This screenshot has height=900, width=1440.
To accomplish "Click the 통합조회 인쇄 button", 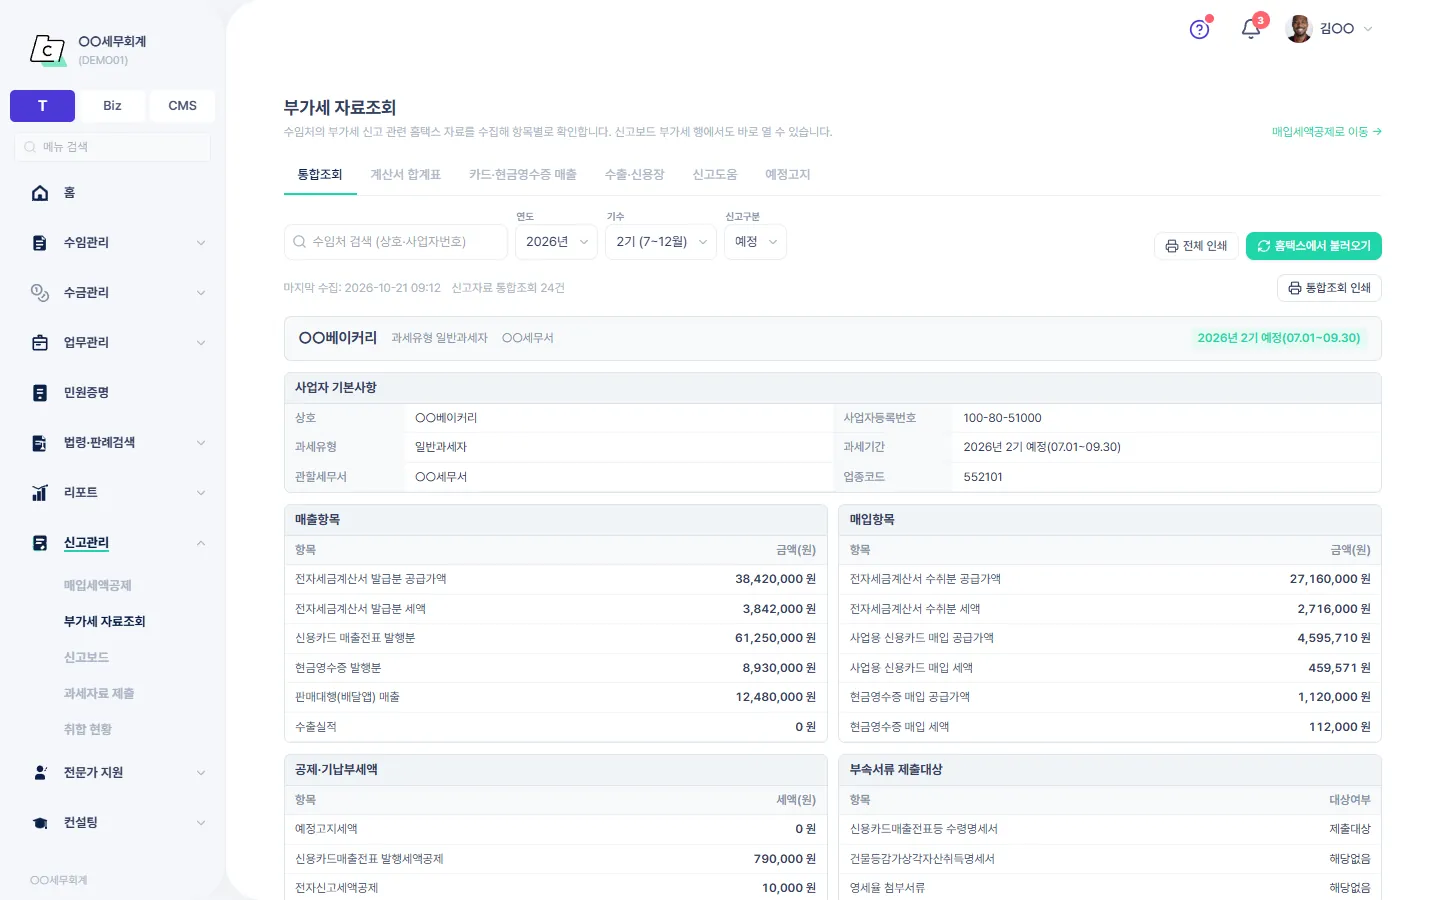I will click(1330, 288).
